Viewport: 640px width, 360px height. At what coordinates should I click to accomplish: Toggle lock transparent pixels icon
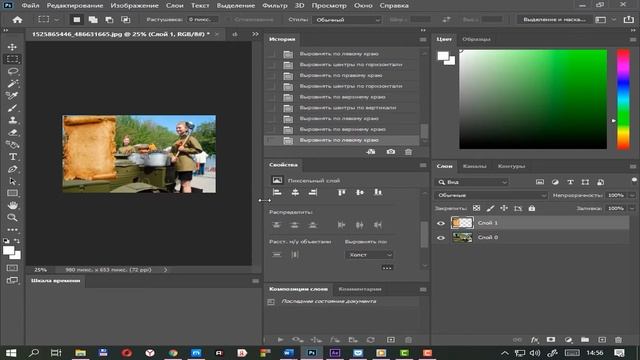(x=476, y=208)
